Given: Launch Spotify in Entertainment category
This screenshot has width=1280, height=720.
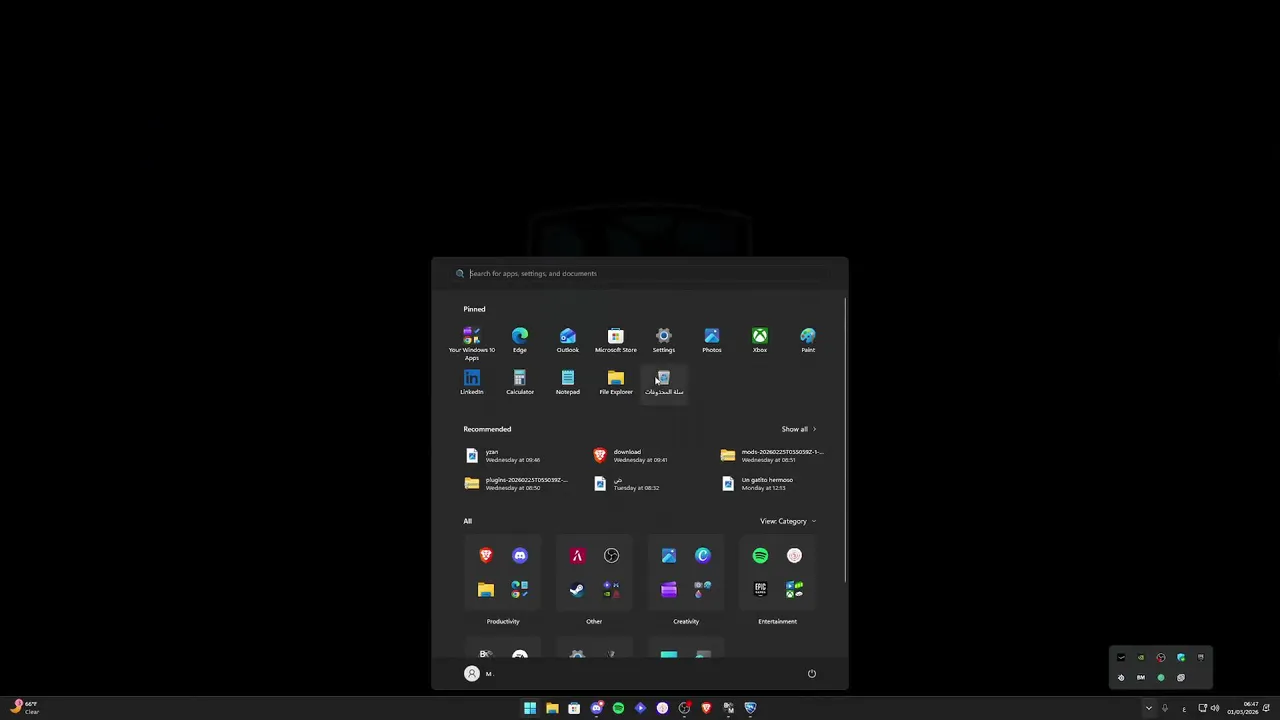Looking at the screenshot, I should tap(760, 555).
